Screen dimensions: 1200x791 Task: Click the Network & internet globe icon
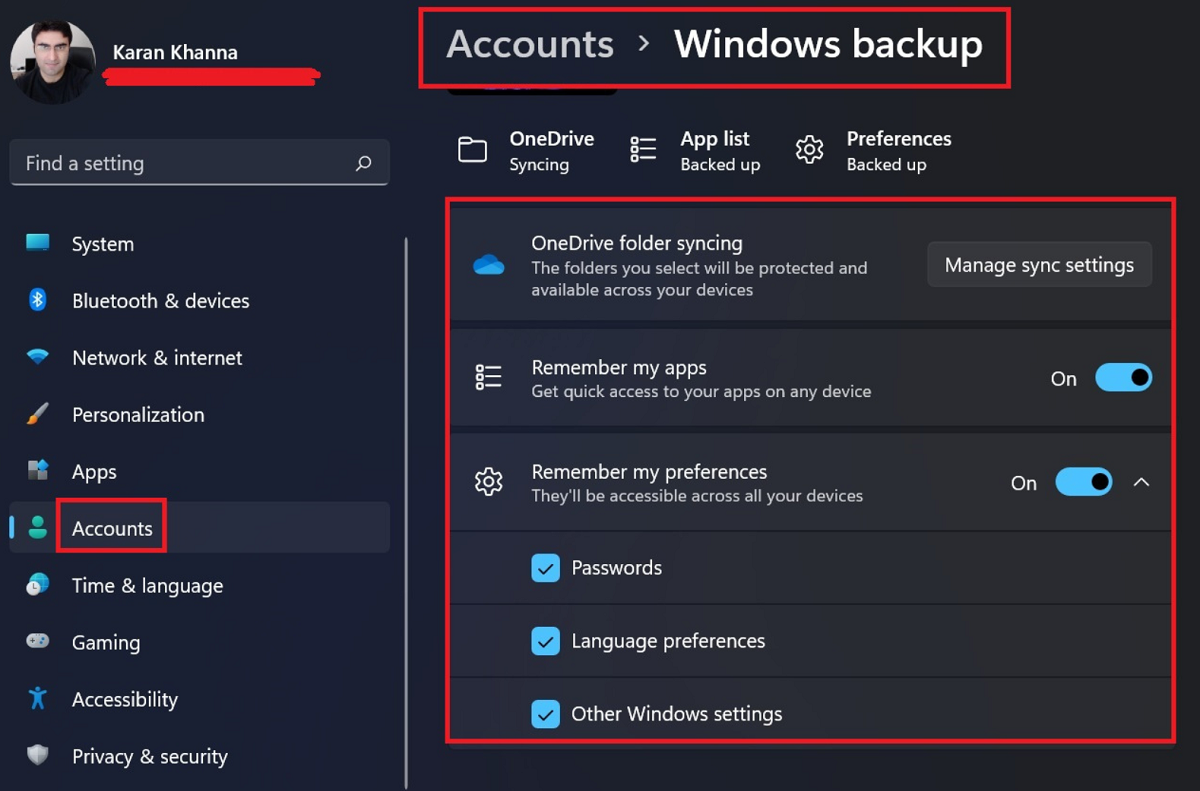coord(35,357)
